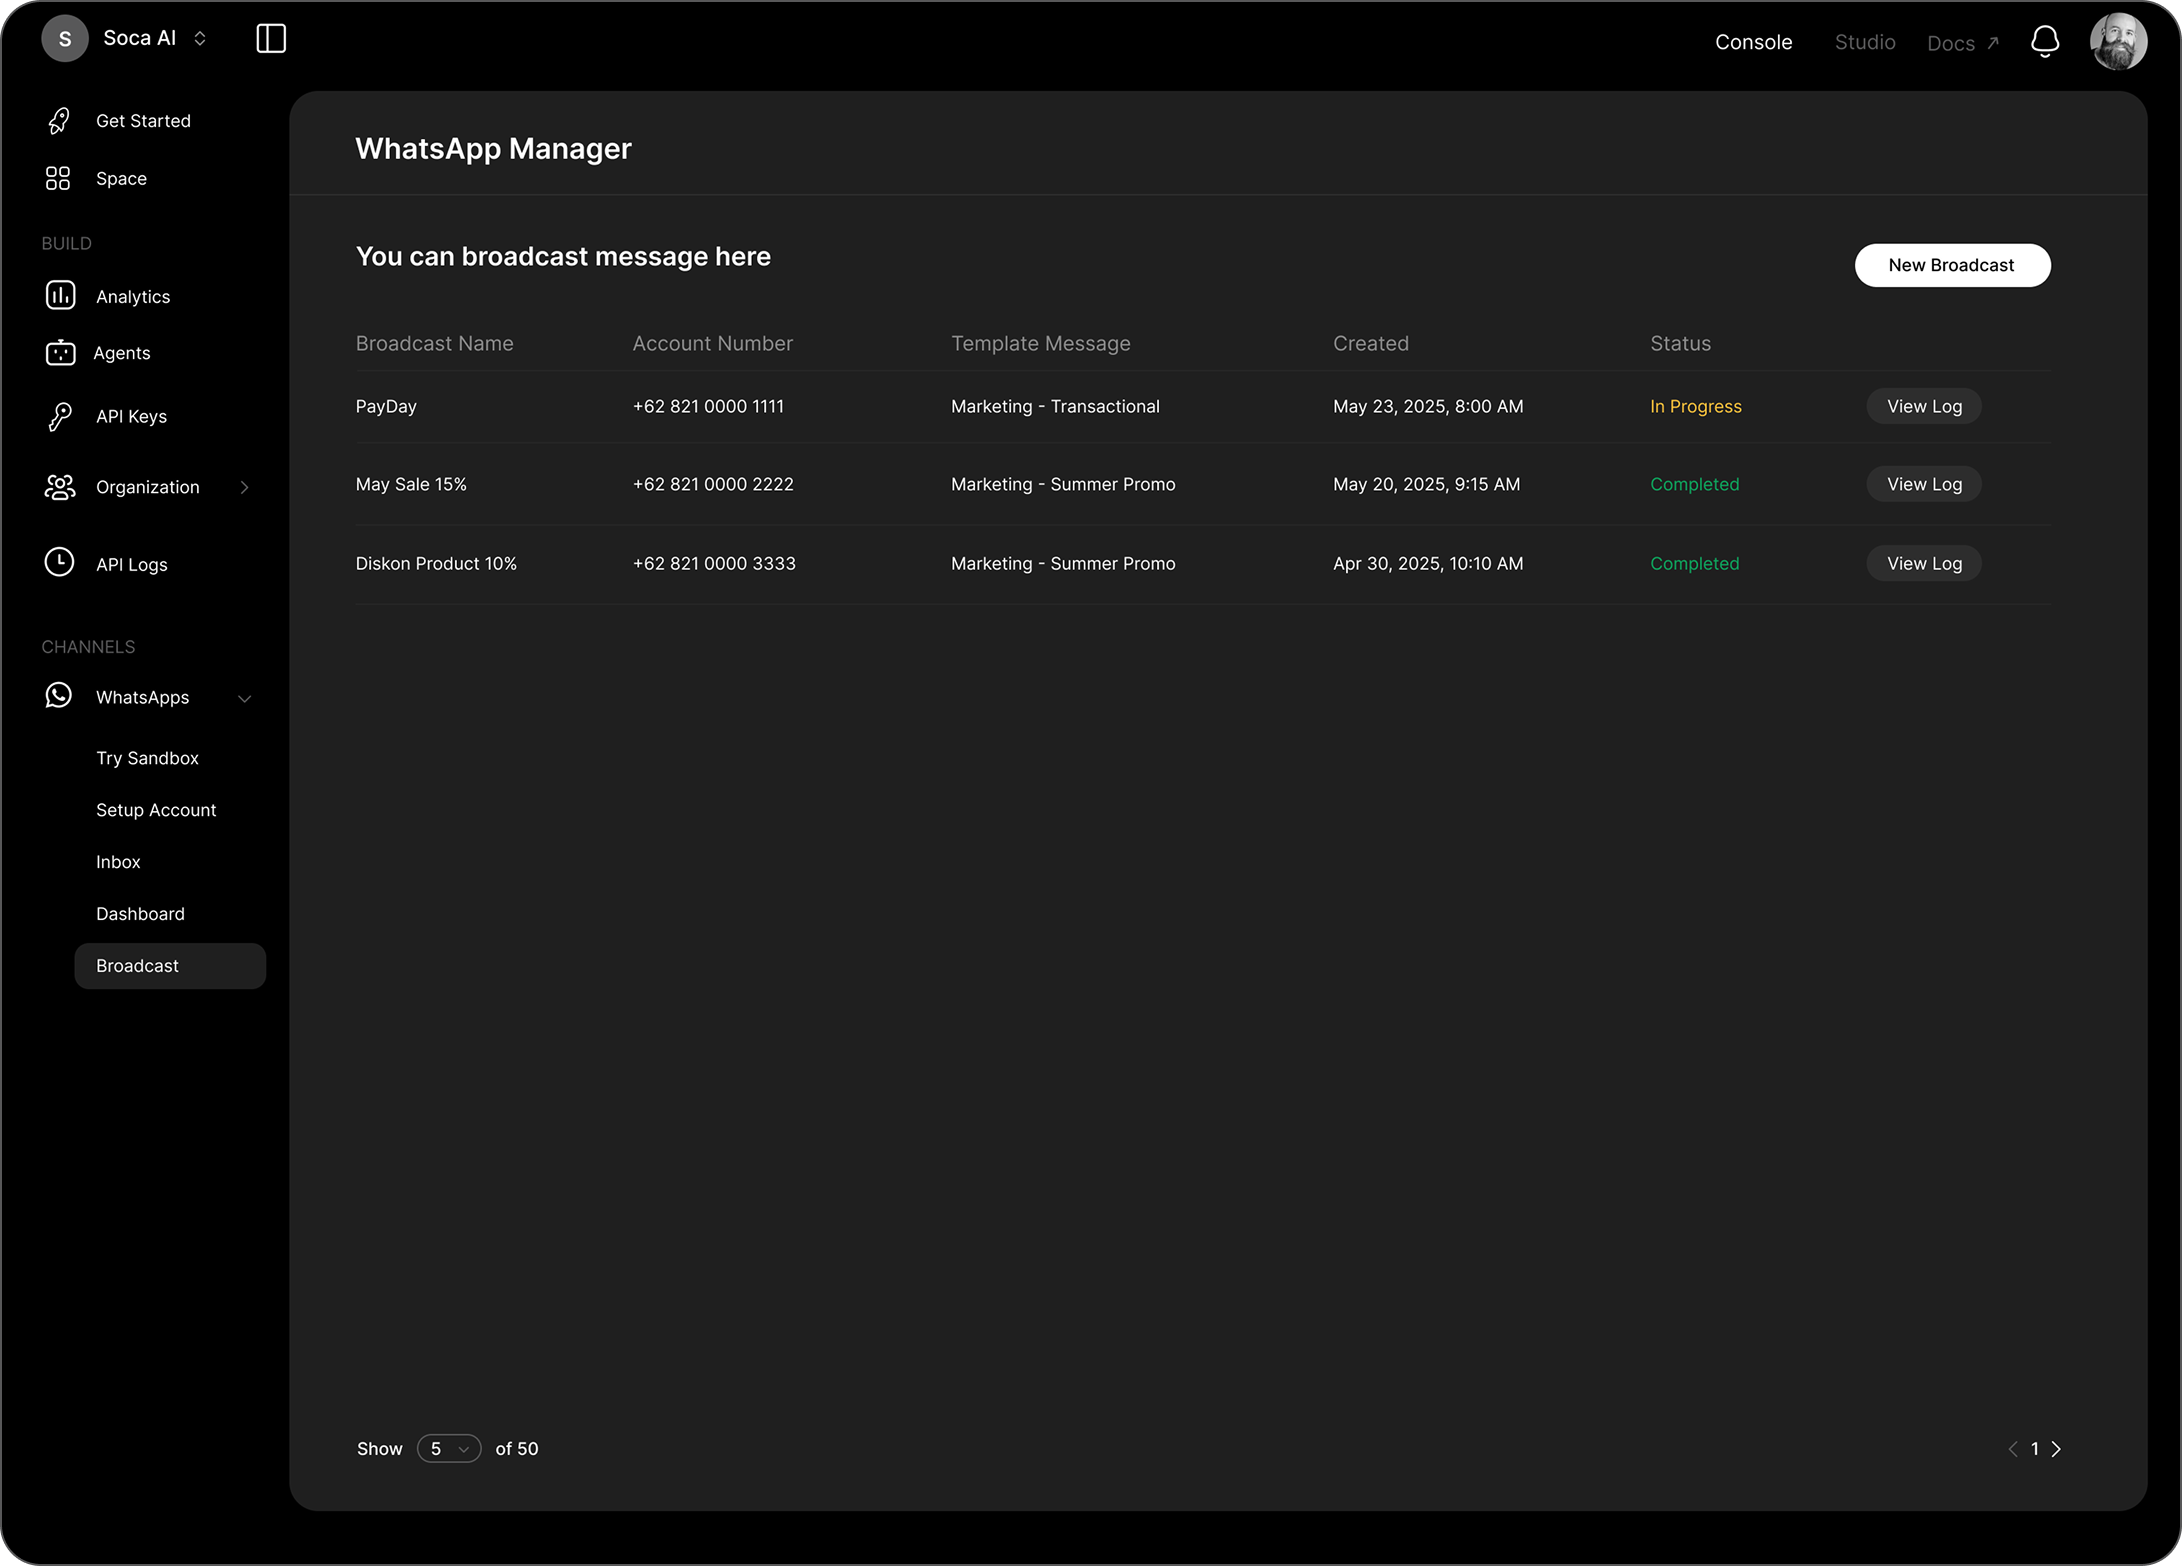Screen dimensions: 2182x1566
Task: Click the API Keys key icon
Action: click(x=60, y=416)
